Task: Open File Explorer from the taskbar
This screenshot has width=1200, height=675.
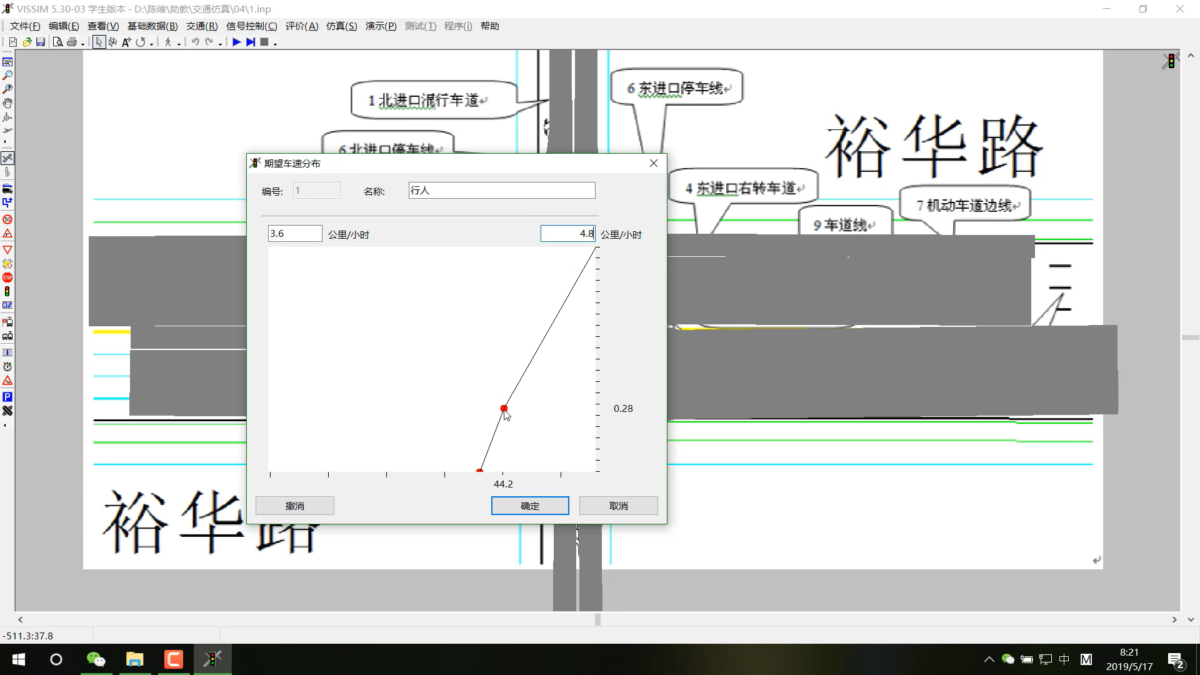Action: coord(134,659)
